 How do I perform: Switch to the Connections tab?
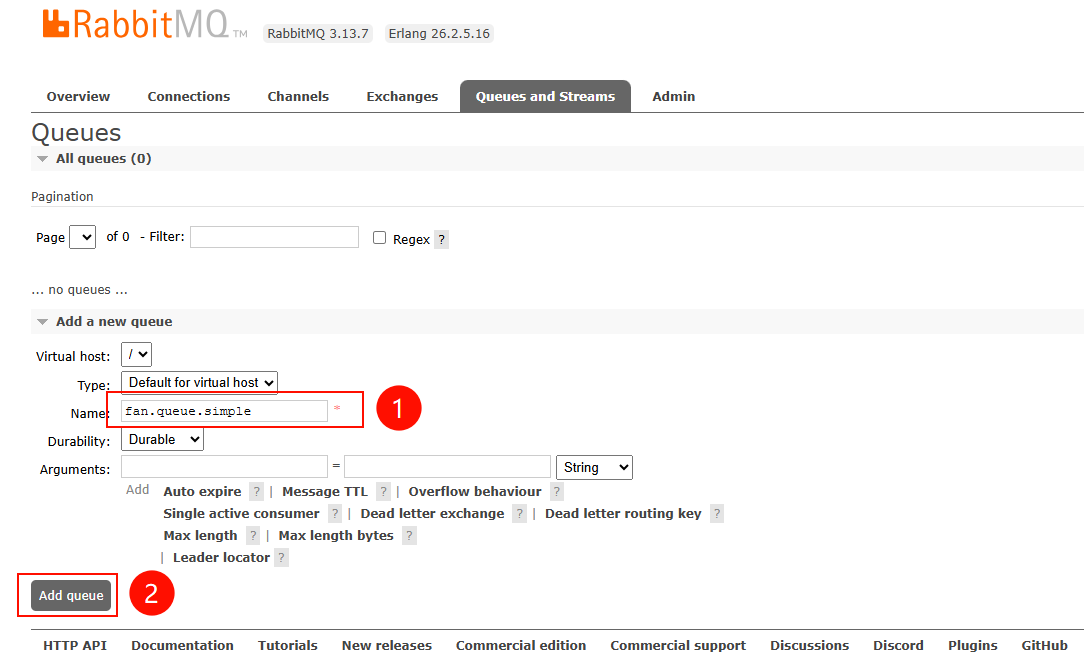189,97
